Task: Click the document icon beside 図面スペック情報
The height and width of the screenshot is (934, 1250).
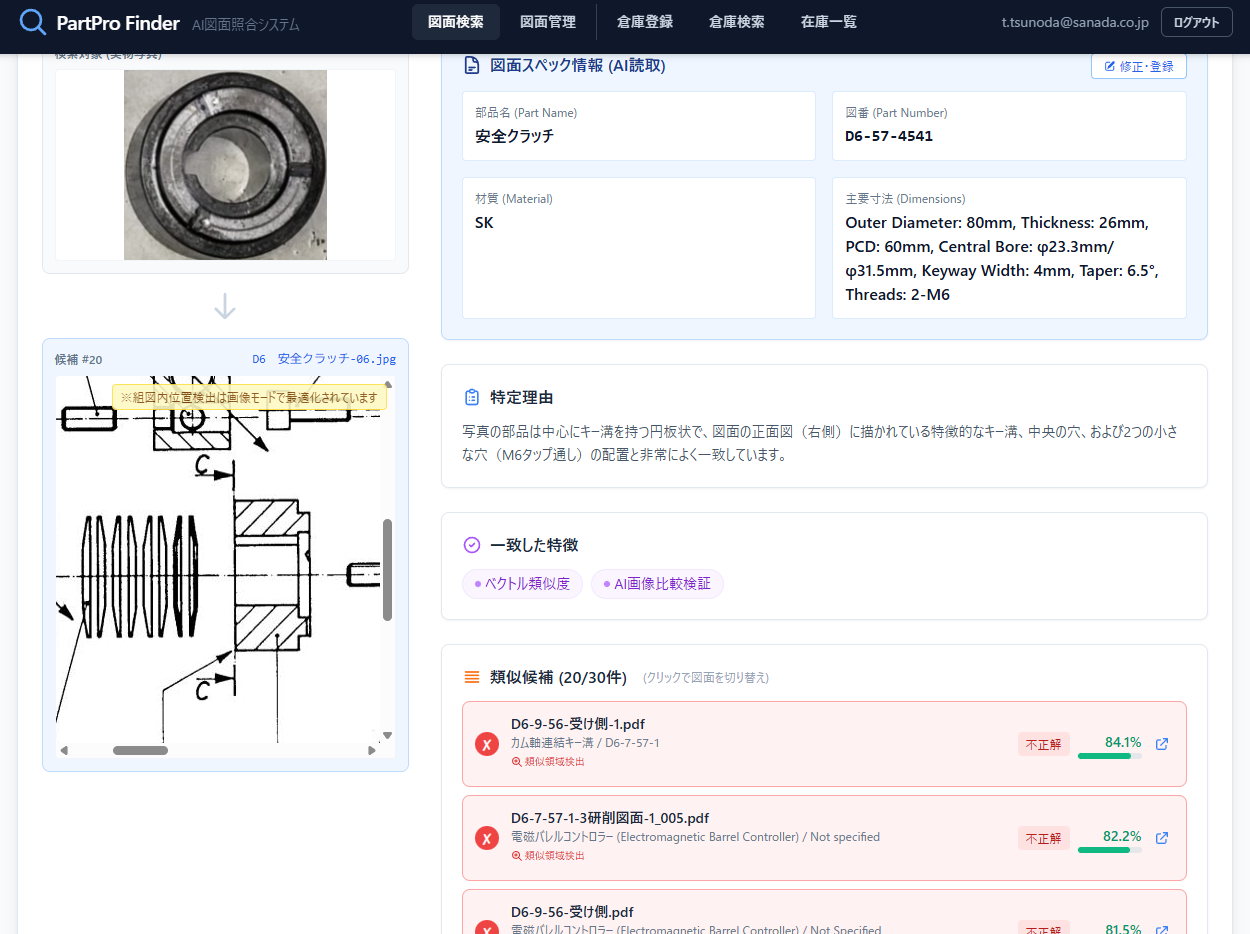Action: coord(471,65)
